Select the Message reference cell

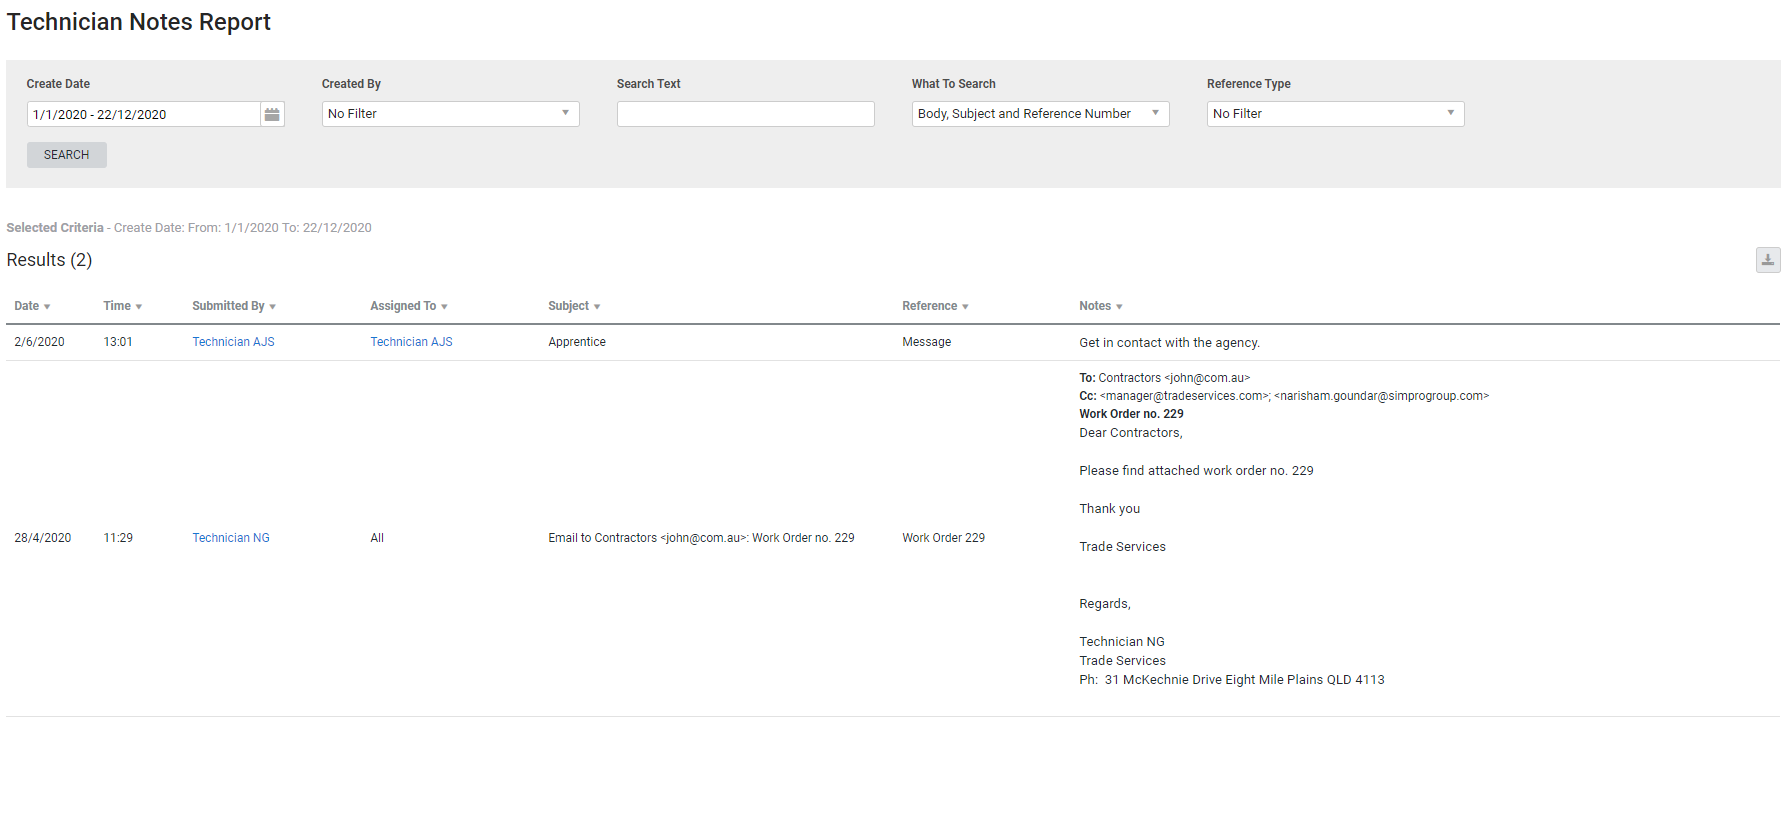[926, 342]
